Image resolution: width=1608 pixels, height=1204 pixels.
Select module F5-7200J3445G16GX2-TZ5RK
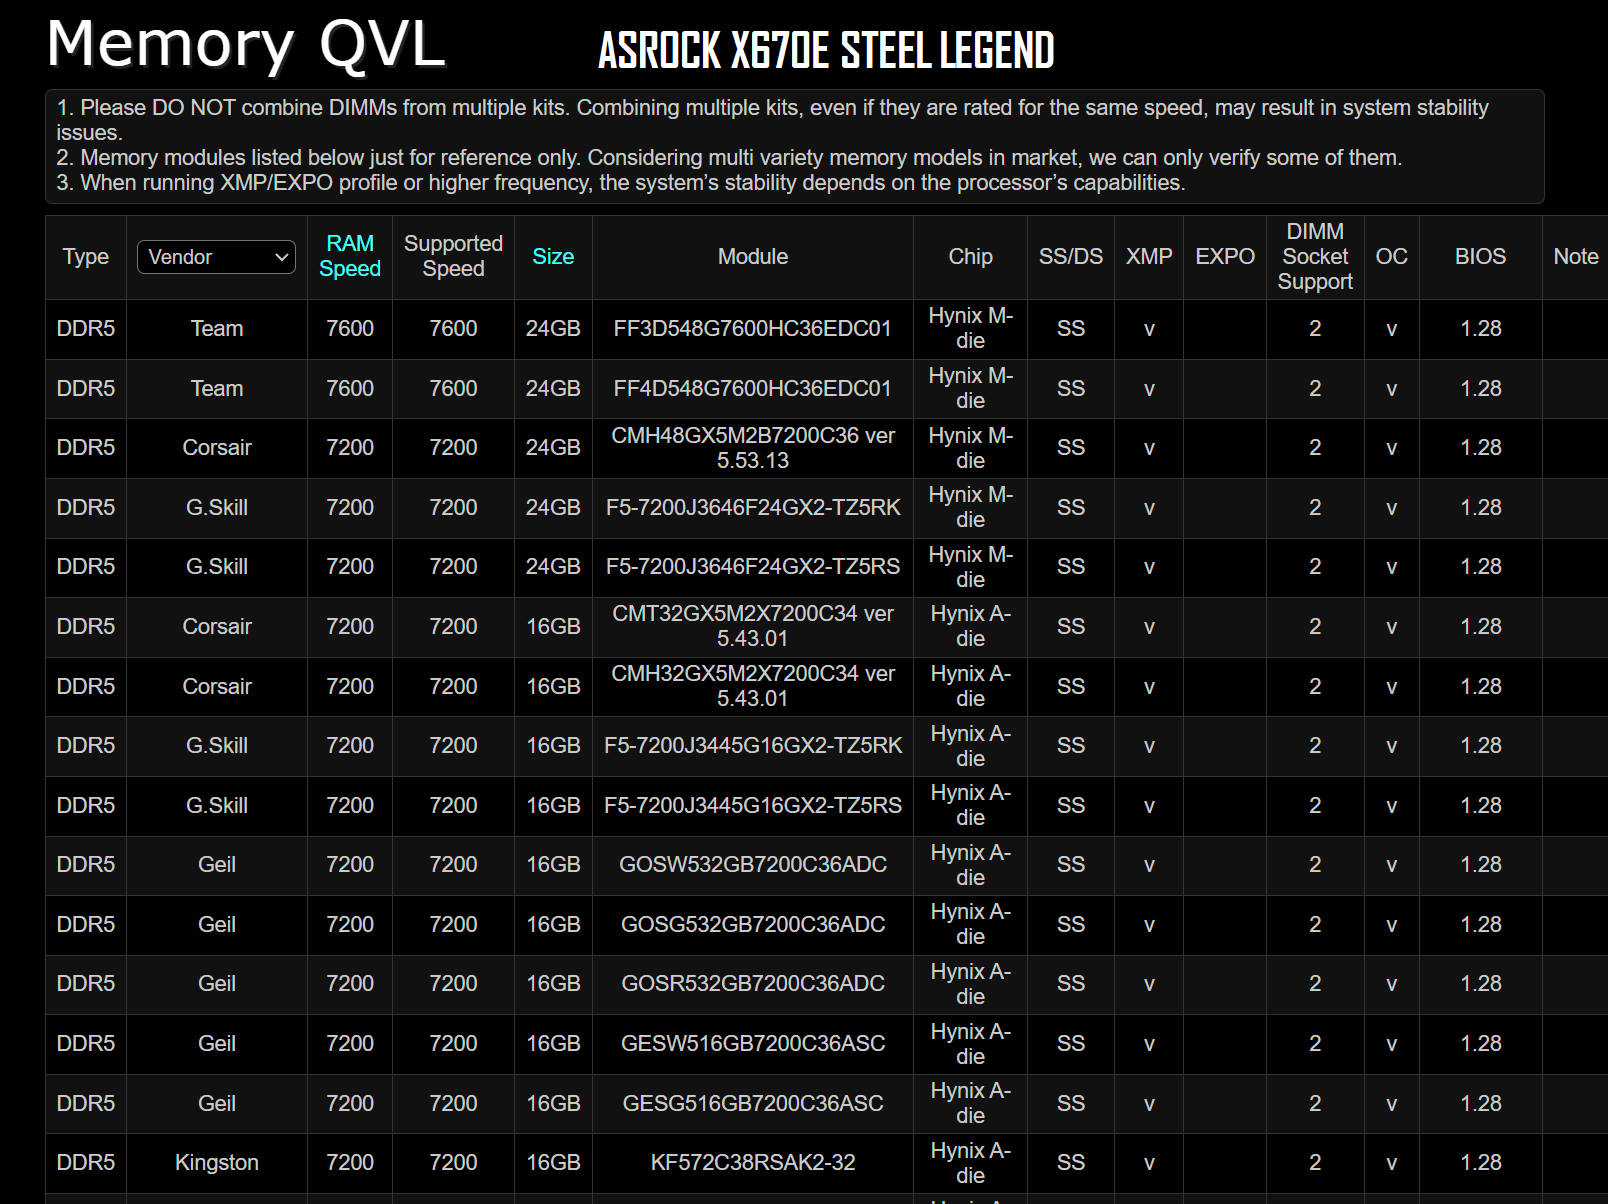click(753, 746)
